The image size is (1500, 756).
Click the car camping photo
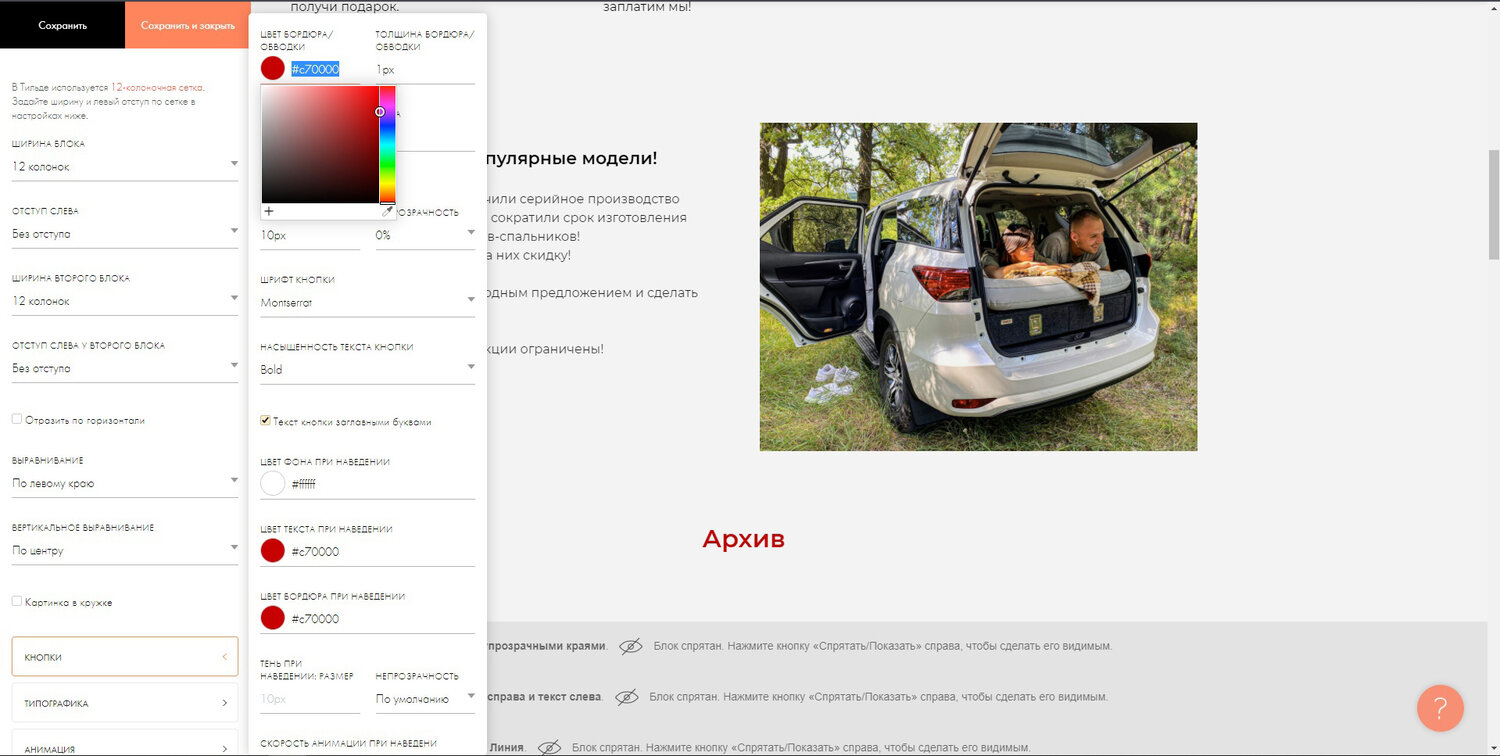[x=978, y=287]
